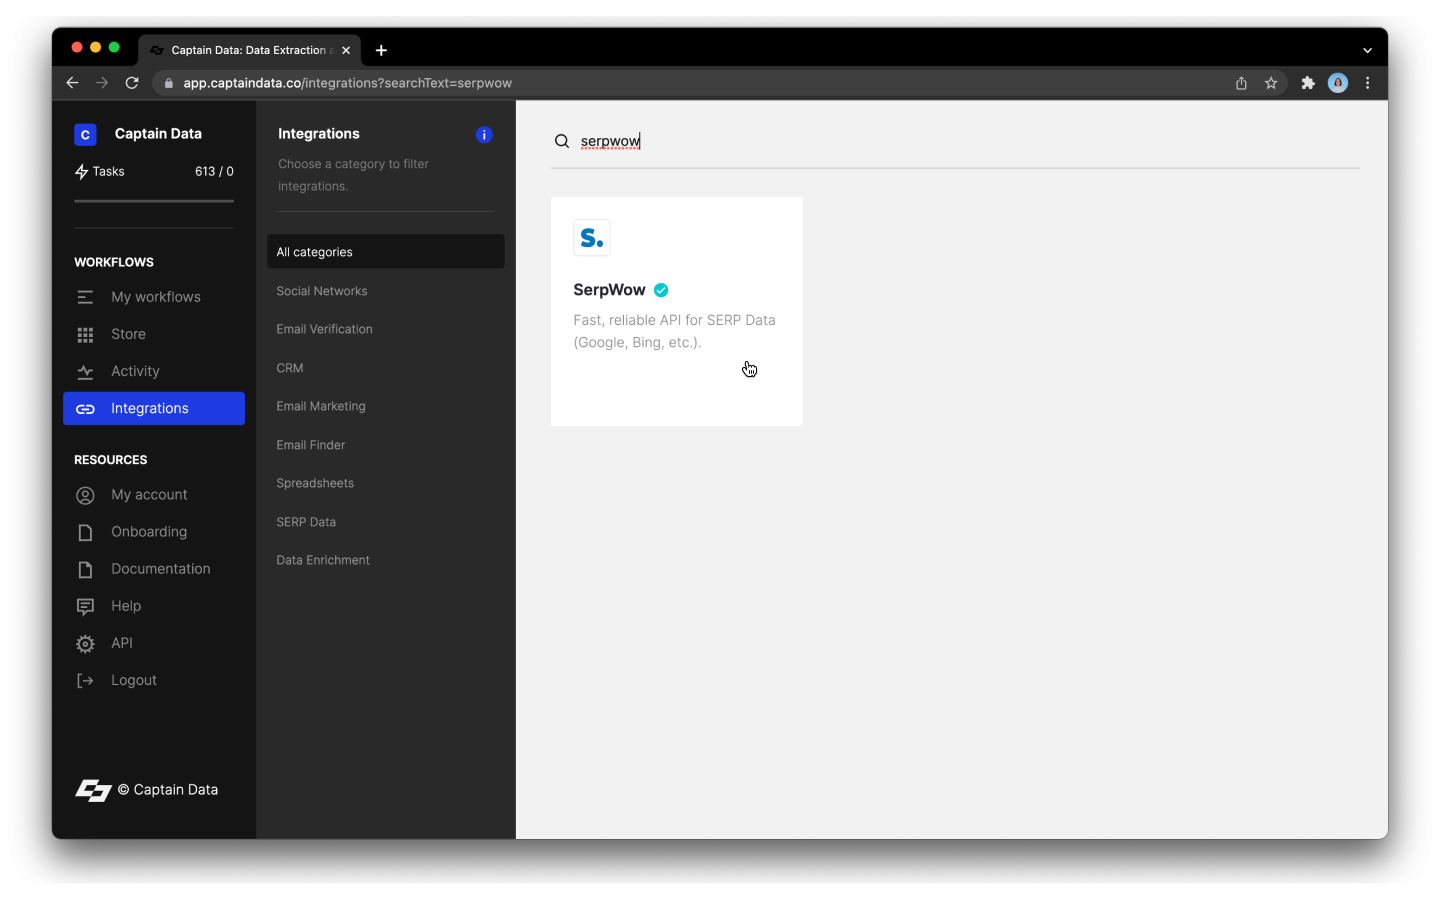The image size is (1440, 900).
Task: Click the Tasks lightning icon
Action: point(82,172)
